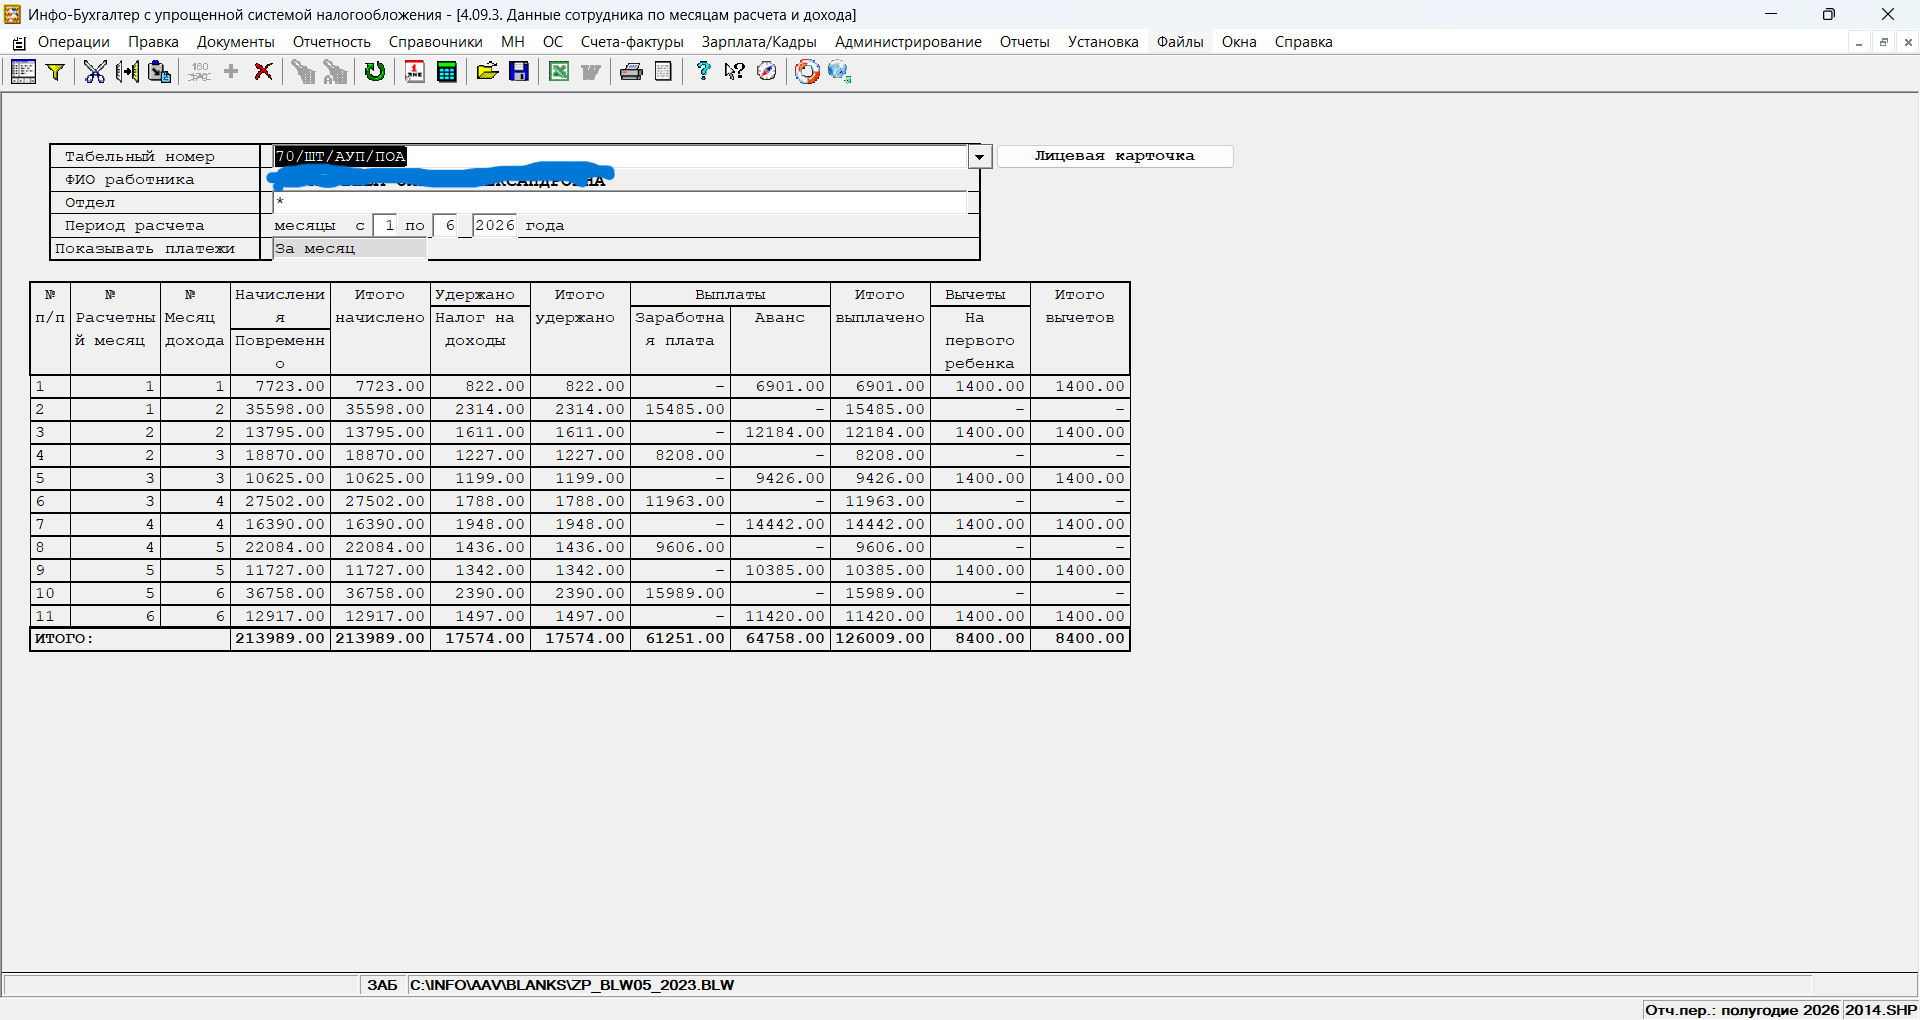Click the printer icon

click(631, 71)
